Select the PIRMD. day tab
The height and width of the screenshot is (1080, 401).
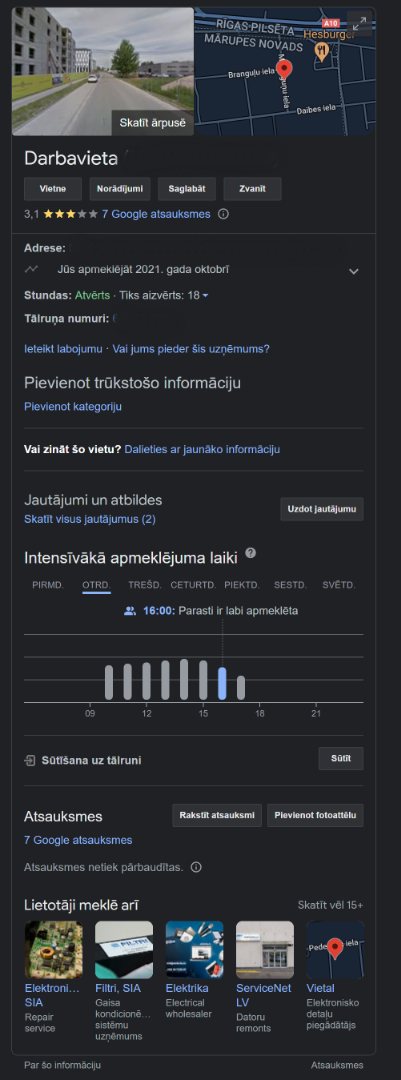pyautogui.click(x=48, y=585)
